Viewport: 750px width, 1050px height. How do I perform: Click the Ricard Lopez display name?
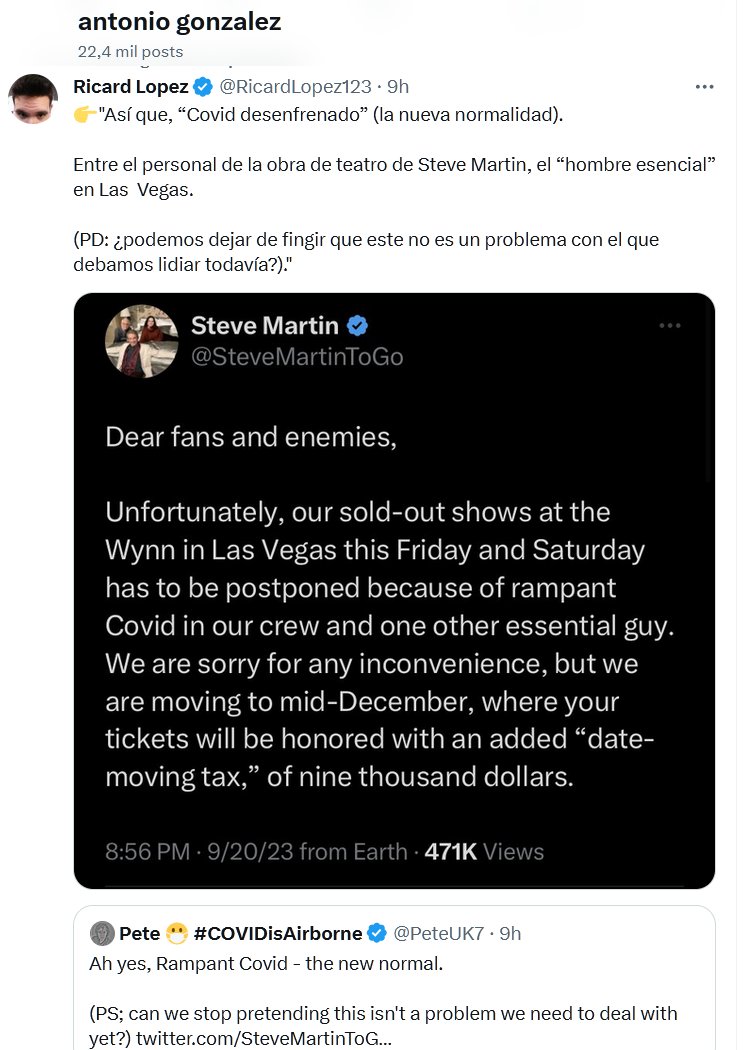coord(130,87)
